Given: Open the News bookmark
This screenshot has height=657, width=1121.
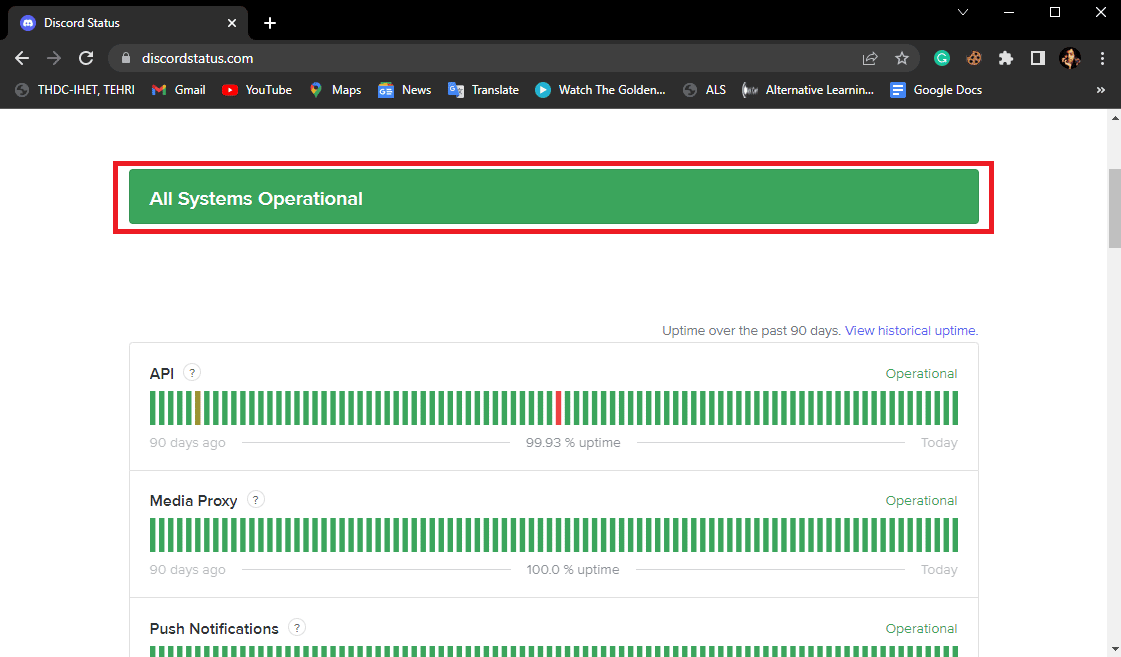Looking at the screenshot, I should pos(405,90).
